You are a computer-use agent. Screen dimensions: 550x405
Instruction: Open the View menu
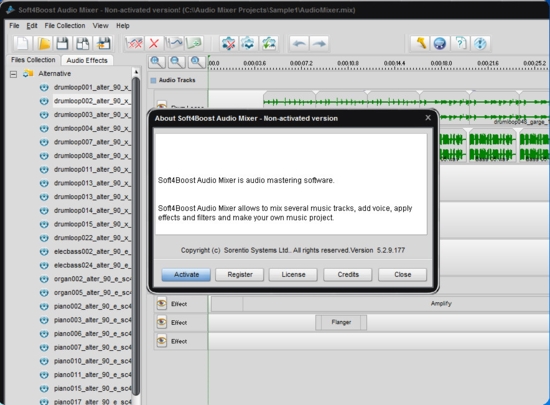pos(100,26)
